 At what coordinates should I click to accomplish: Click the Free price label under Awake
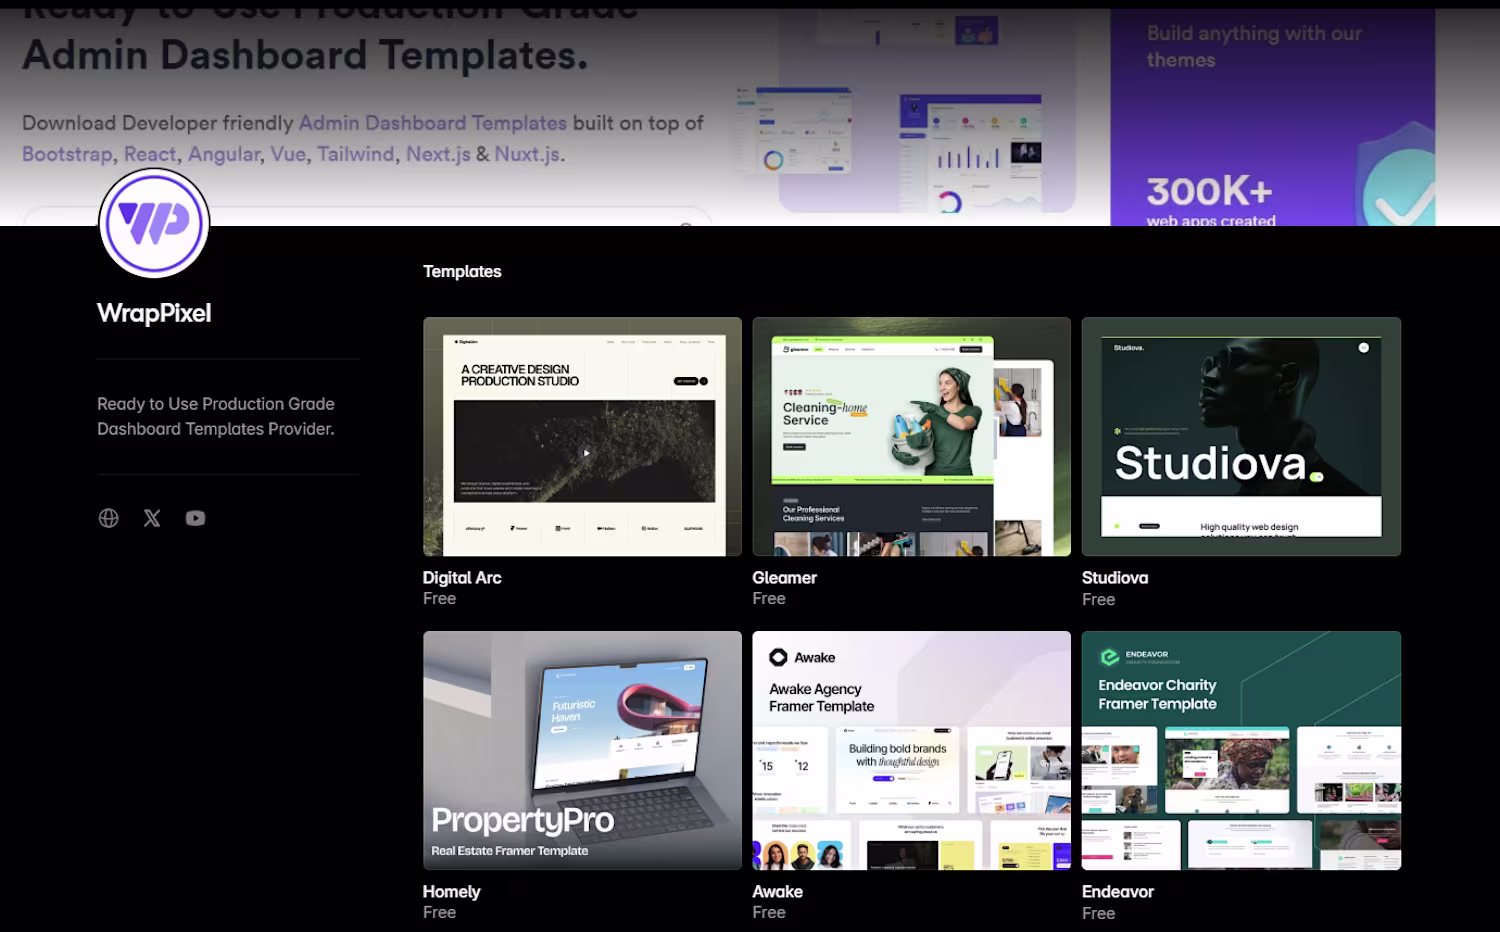point(769,913)
